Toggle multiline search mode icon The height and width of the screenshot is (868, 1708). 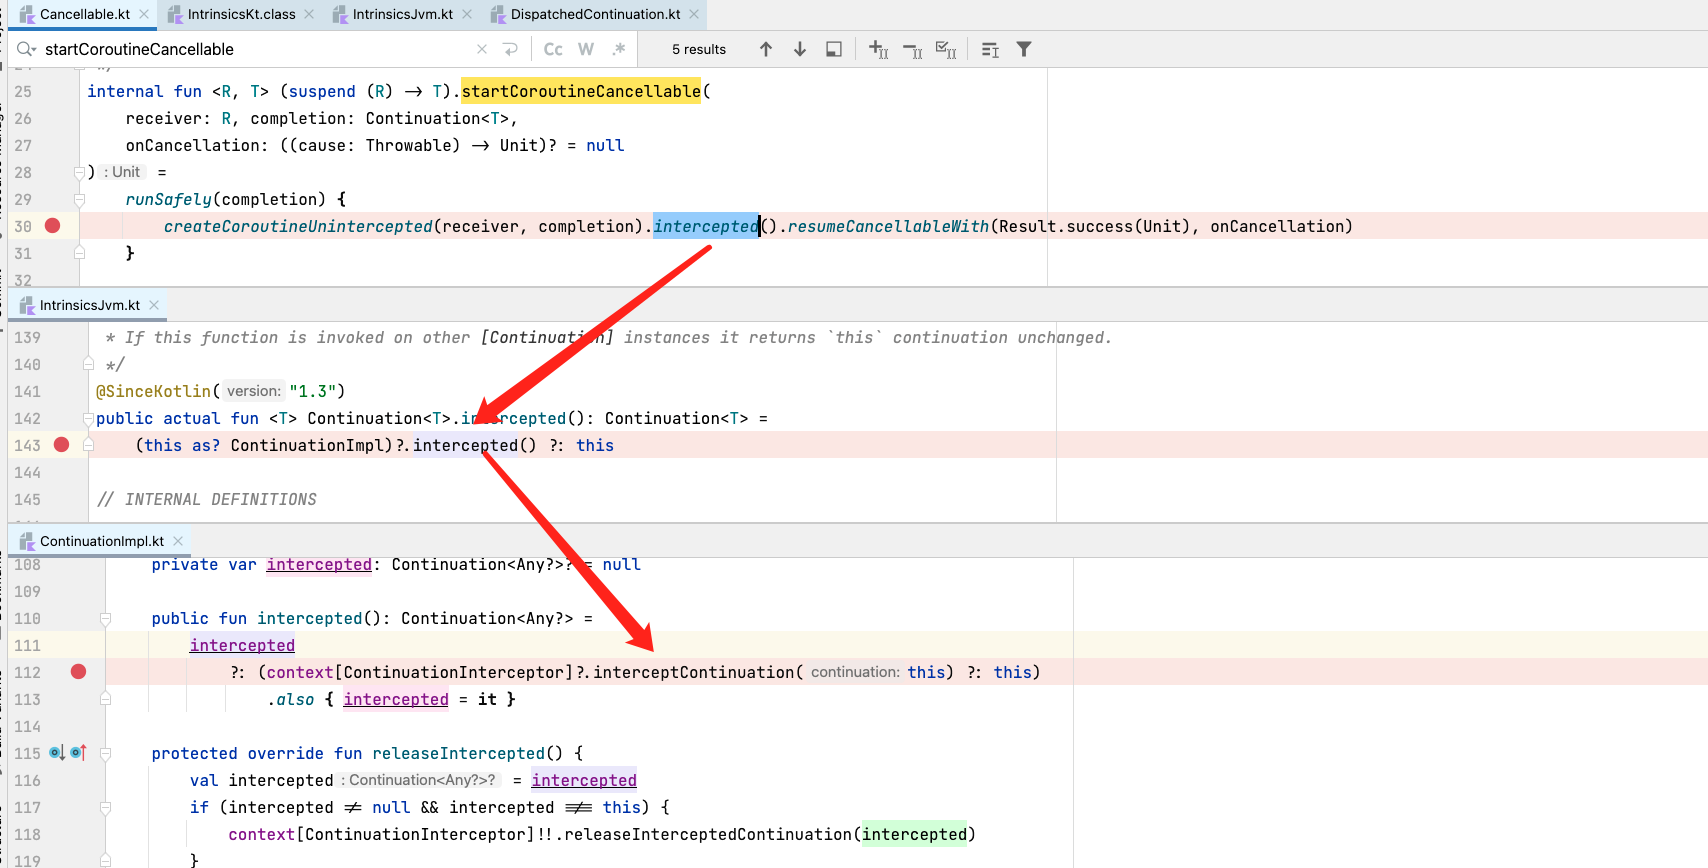click(x=990, y=49)
